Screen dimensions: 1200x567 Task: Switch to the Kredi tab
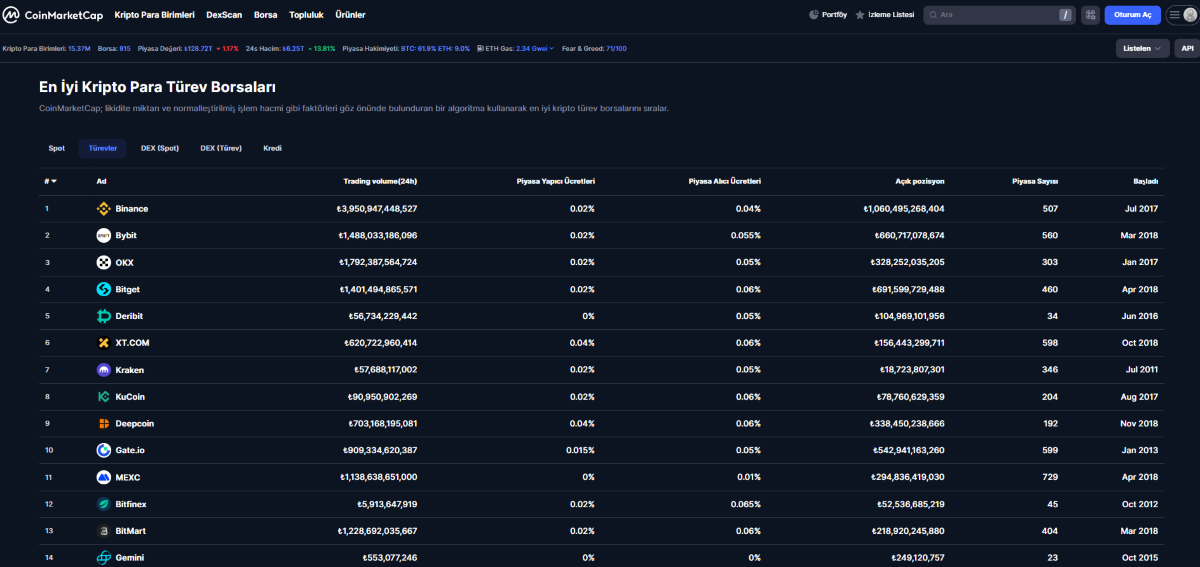pyautogui.click(x=272, y=148)
